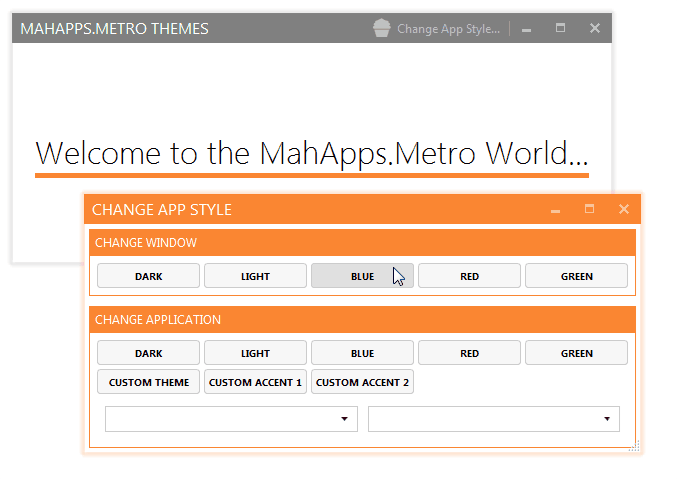The image size is (677, 479).
Task: Set window theme to Light
Action: [x=255, y=276]
